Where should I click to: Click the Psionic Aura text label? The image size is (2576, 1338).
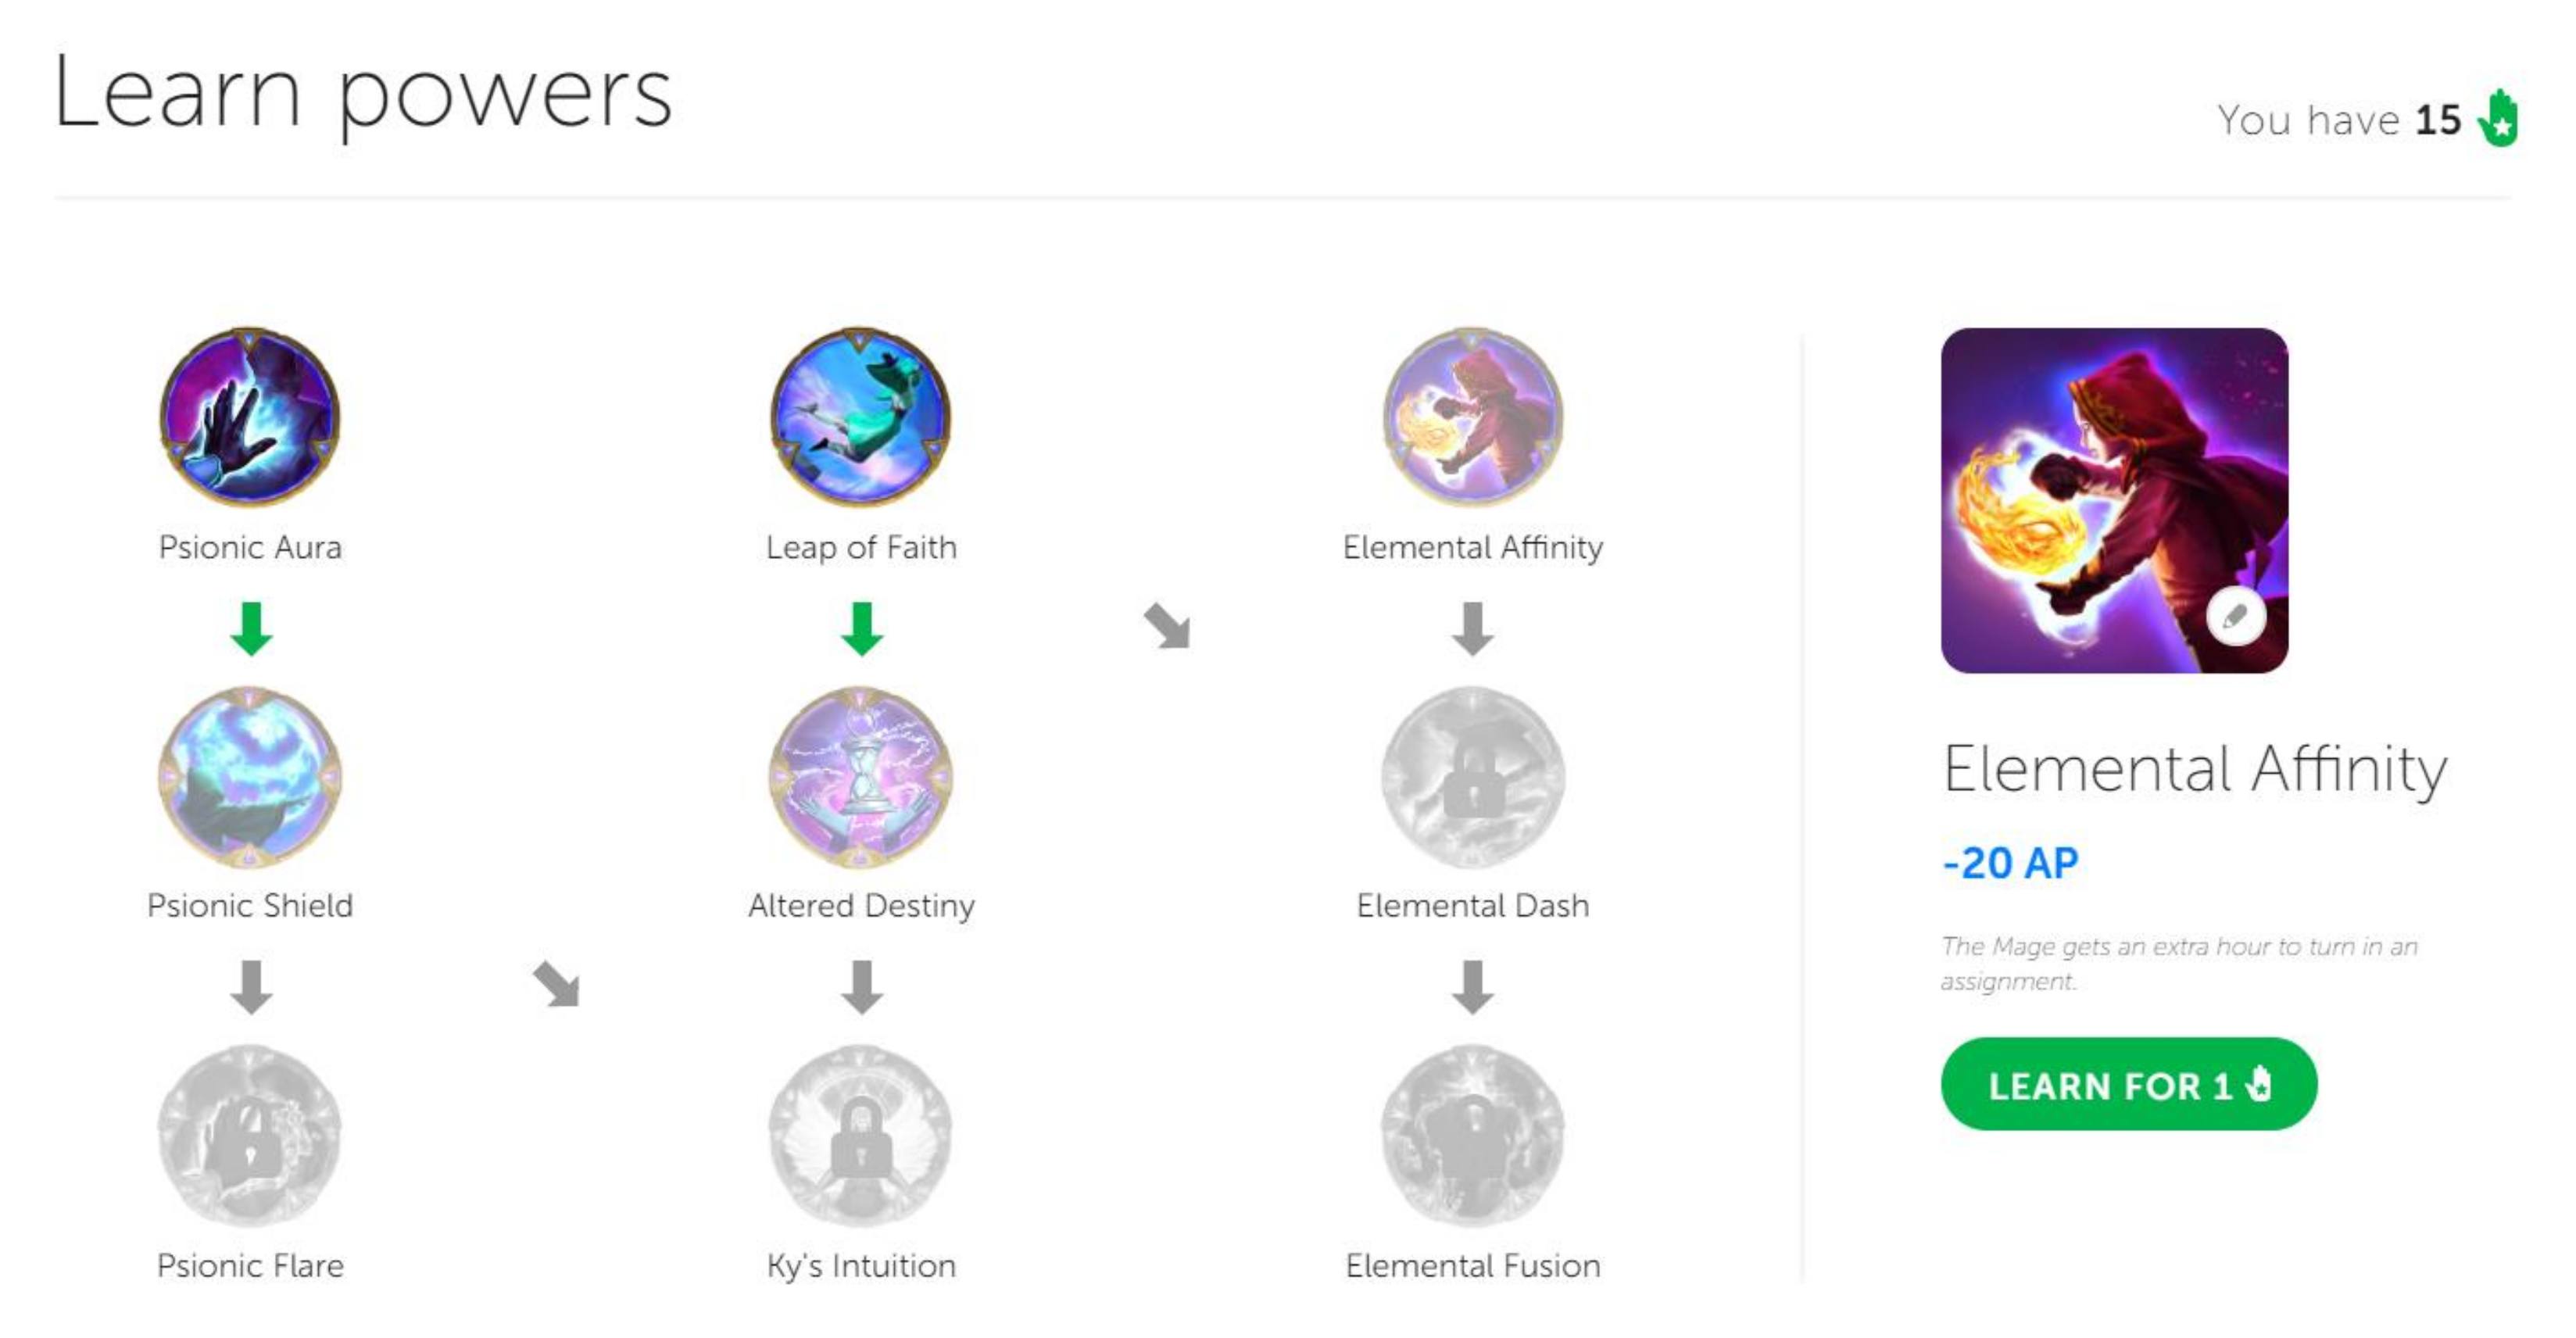coord(250,547)
